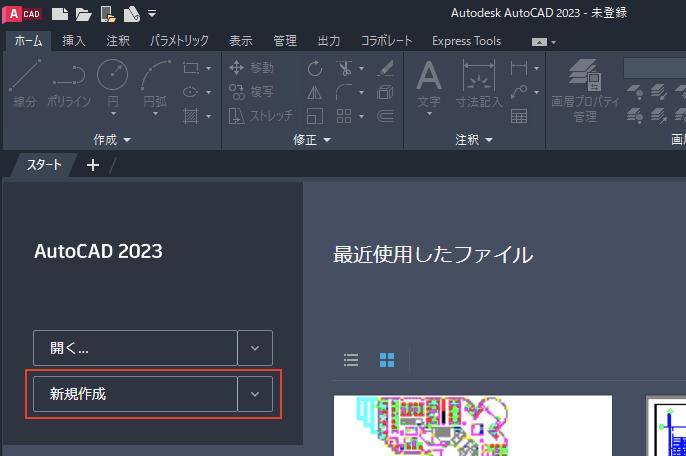Select the mirror tool
Image resolution: width=686 pixels, height=456 pixels.
[315, 92]
